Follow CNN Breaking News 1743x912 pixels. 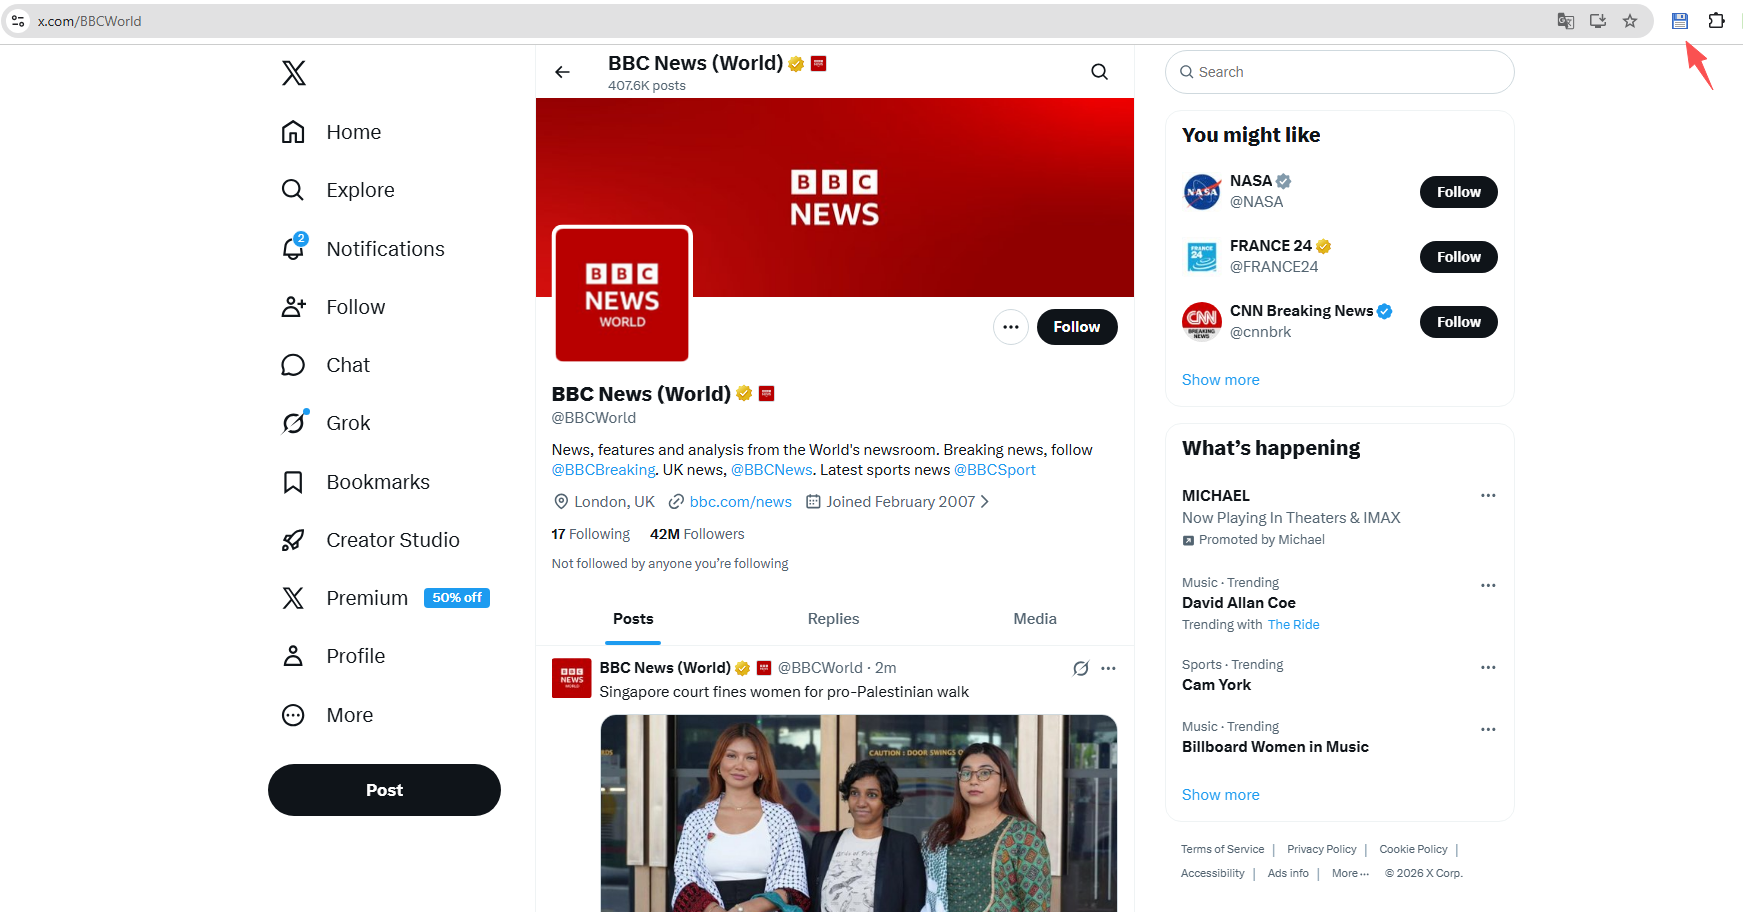pos(1459,322)
